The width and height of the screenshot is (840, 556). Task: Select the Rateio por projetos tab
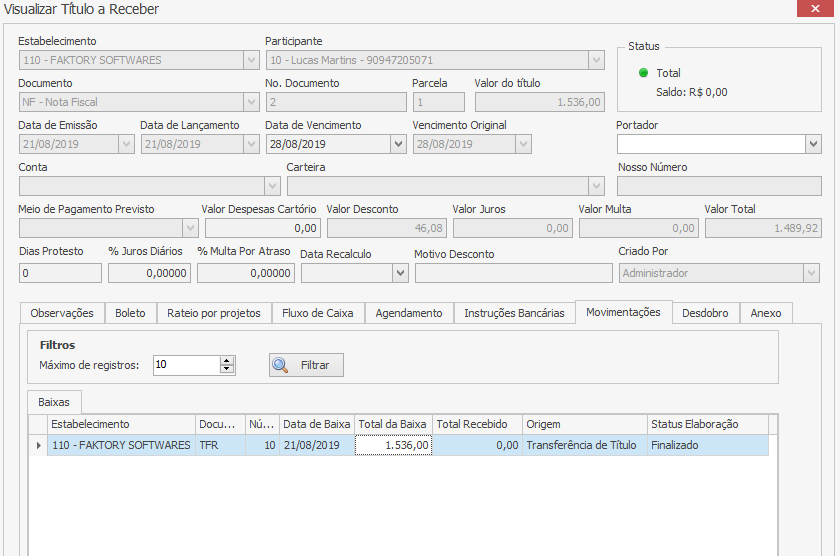(213, 313)
